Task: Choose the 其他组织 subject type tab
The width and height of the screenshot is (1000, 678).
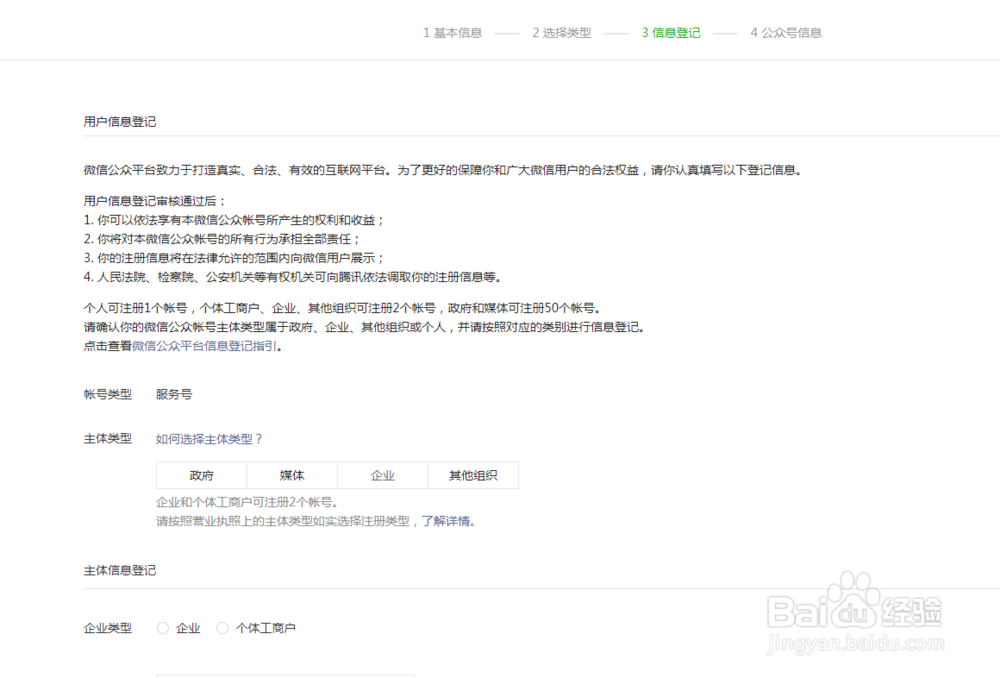Action: coord(472,474)
